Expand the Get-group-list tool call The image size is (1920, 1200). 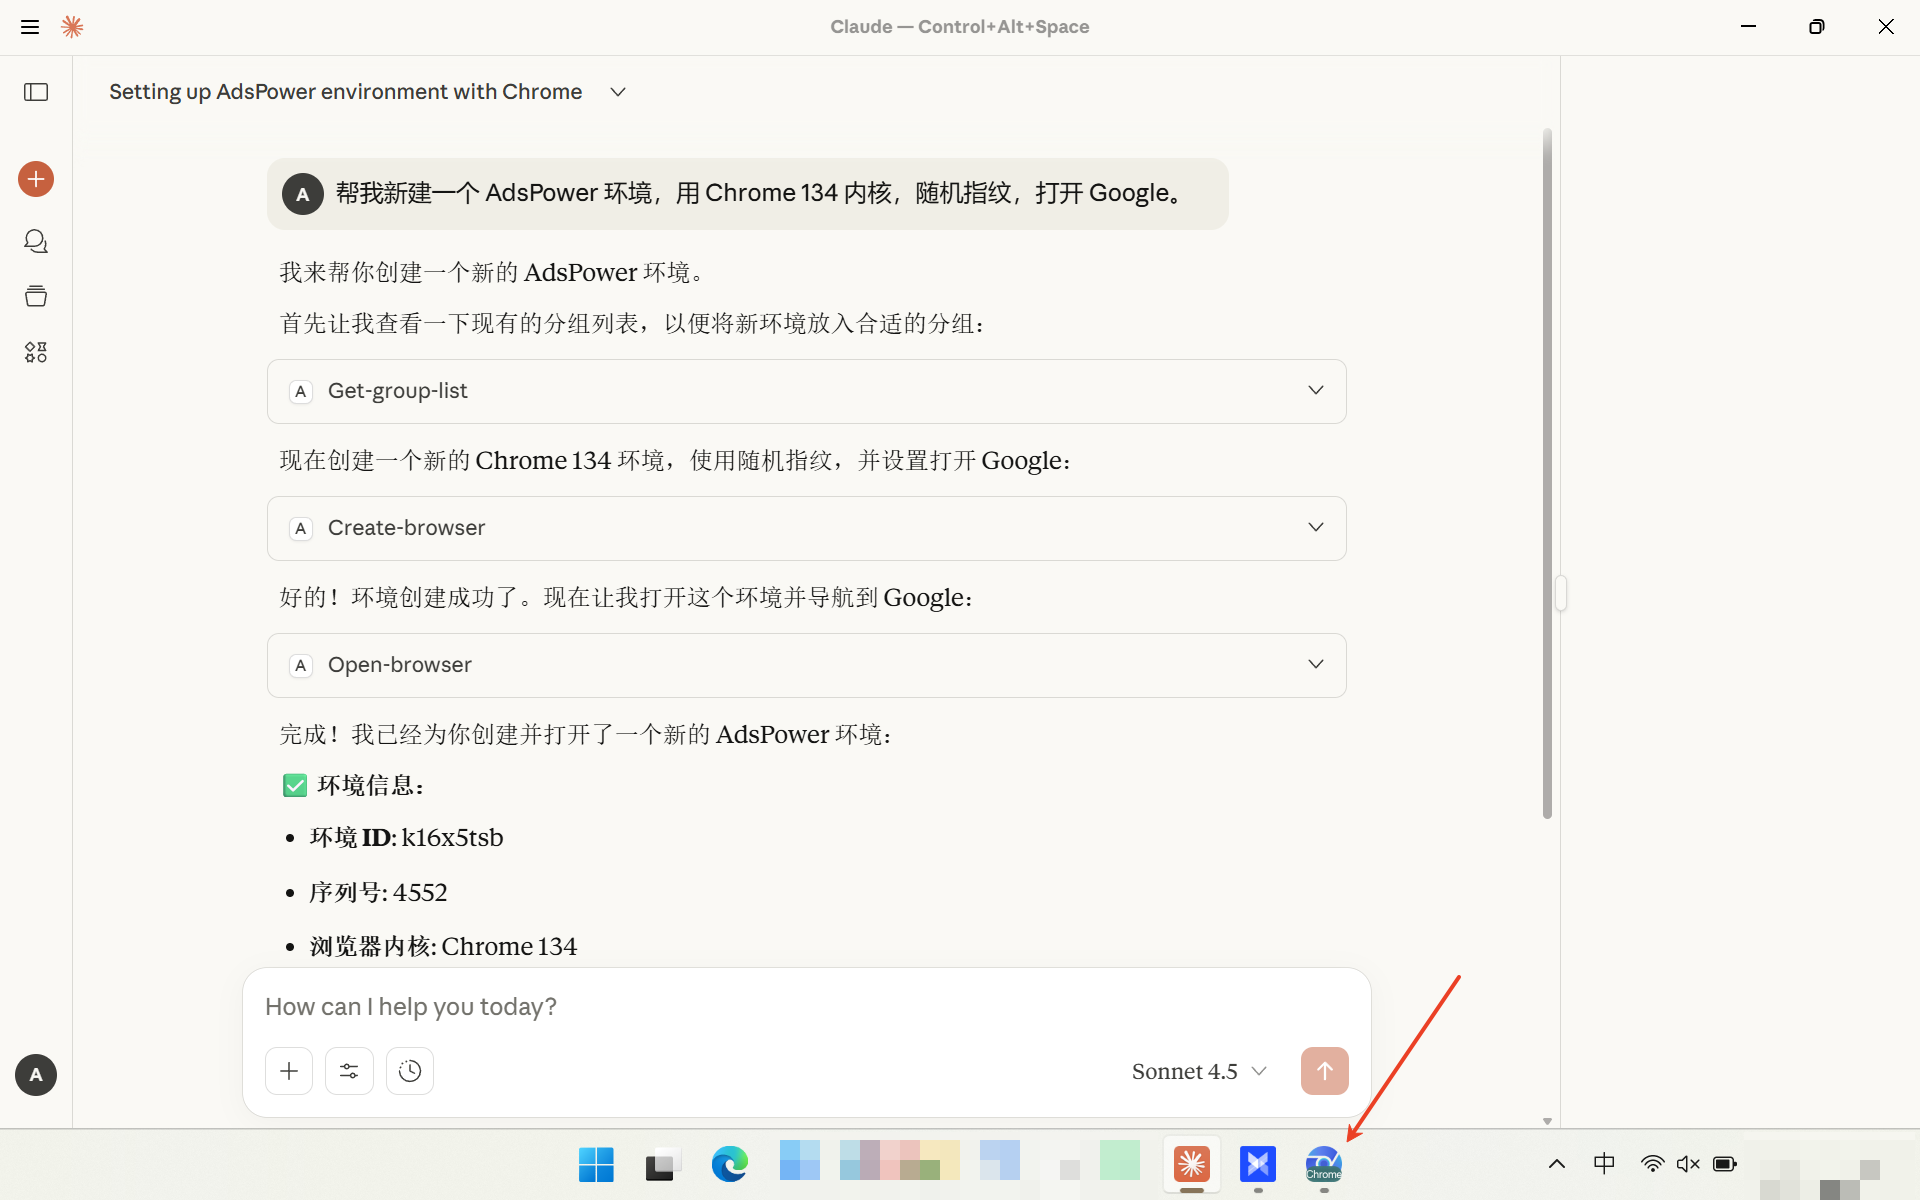click(1315, 390)
